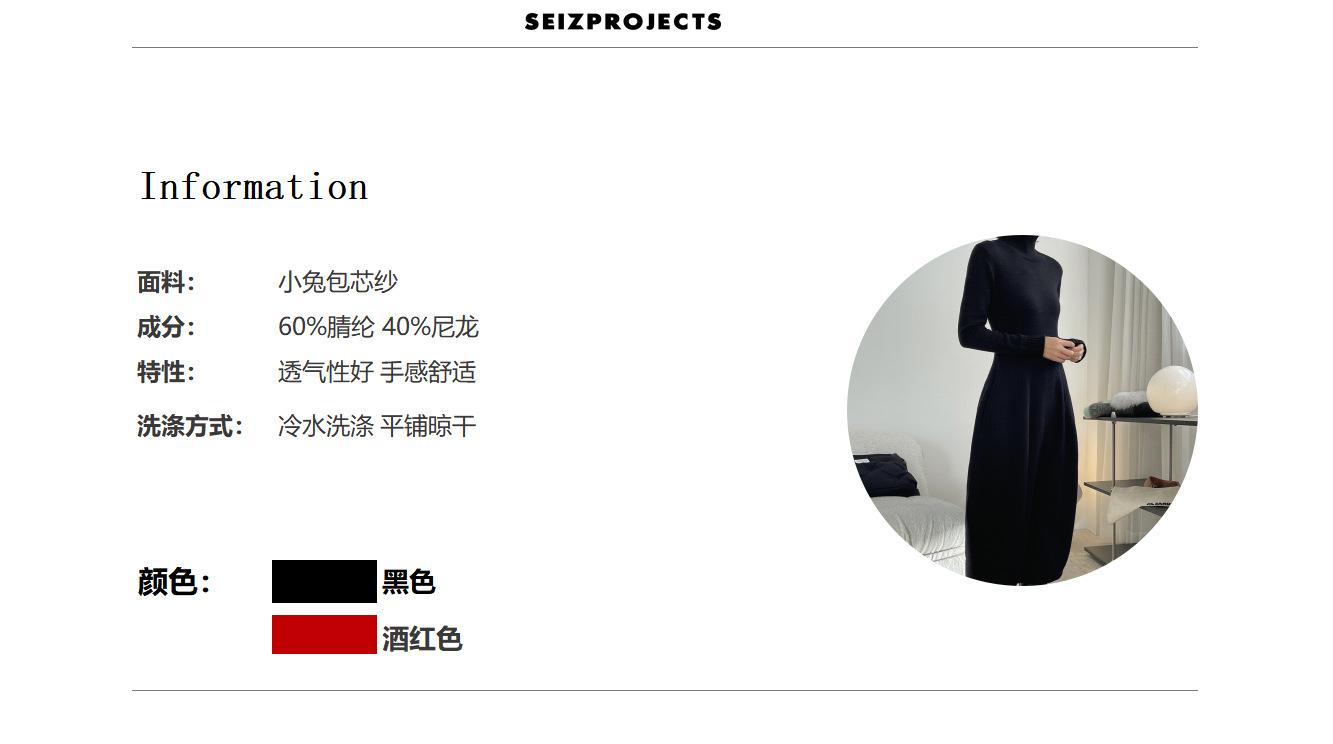Click the 冷水洗涤 平铺晾干 washing instructions

click(377, 427)
